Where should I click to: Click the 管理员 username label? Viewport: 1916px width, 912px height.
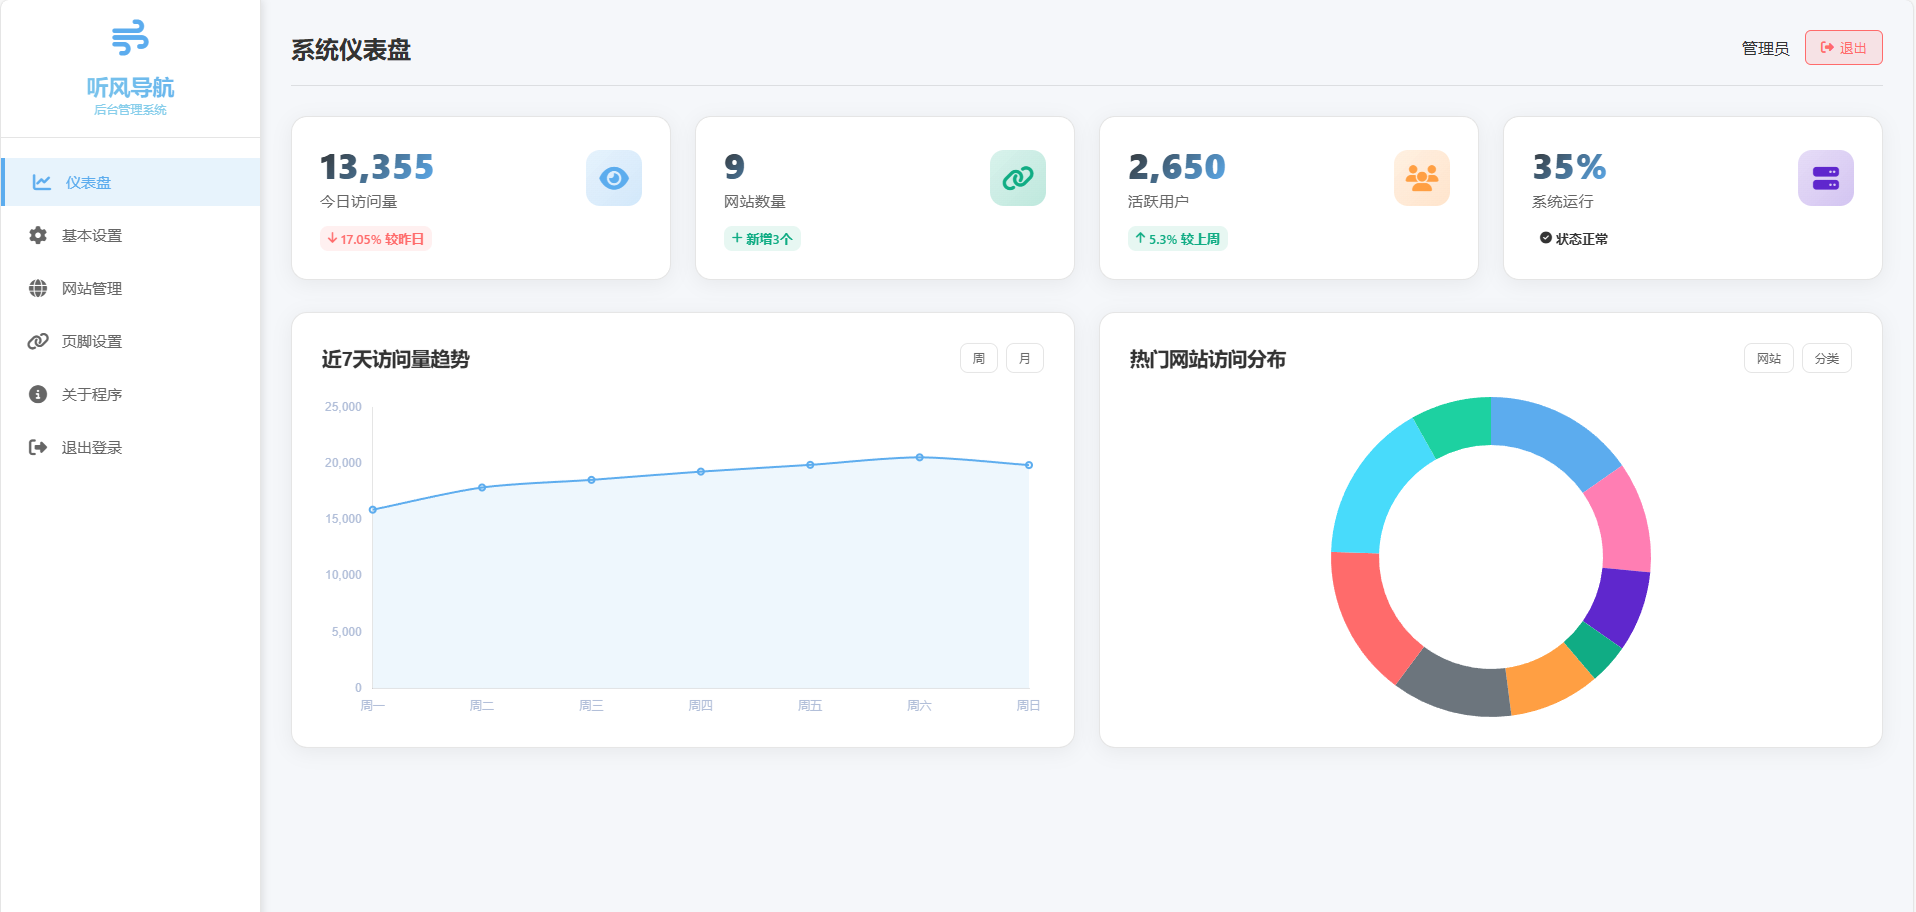point(1765,48)
